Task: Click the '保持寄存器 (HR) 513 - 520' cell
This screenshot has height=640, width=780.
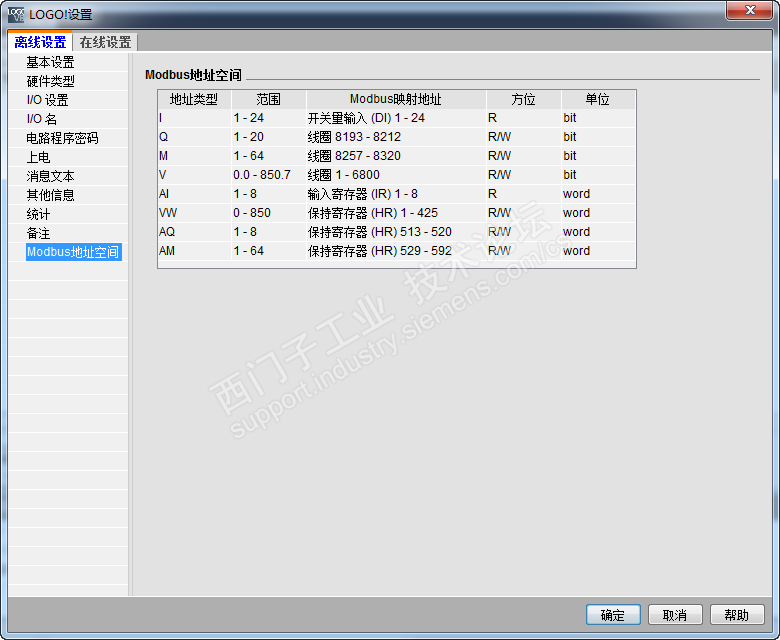Action: tap(396, 232)
